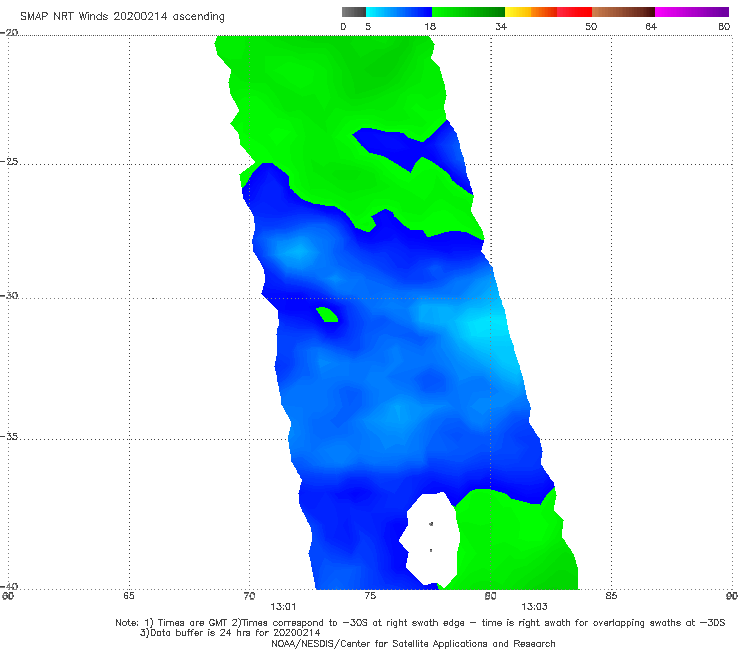The image size is (740, 650).
Task: Click the swath time '13:03'
Action: (534, 607)
